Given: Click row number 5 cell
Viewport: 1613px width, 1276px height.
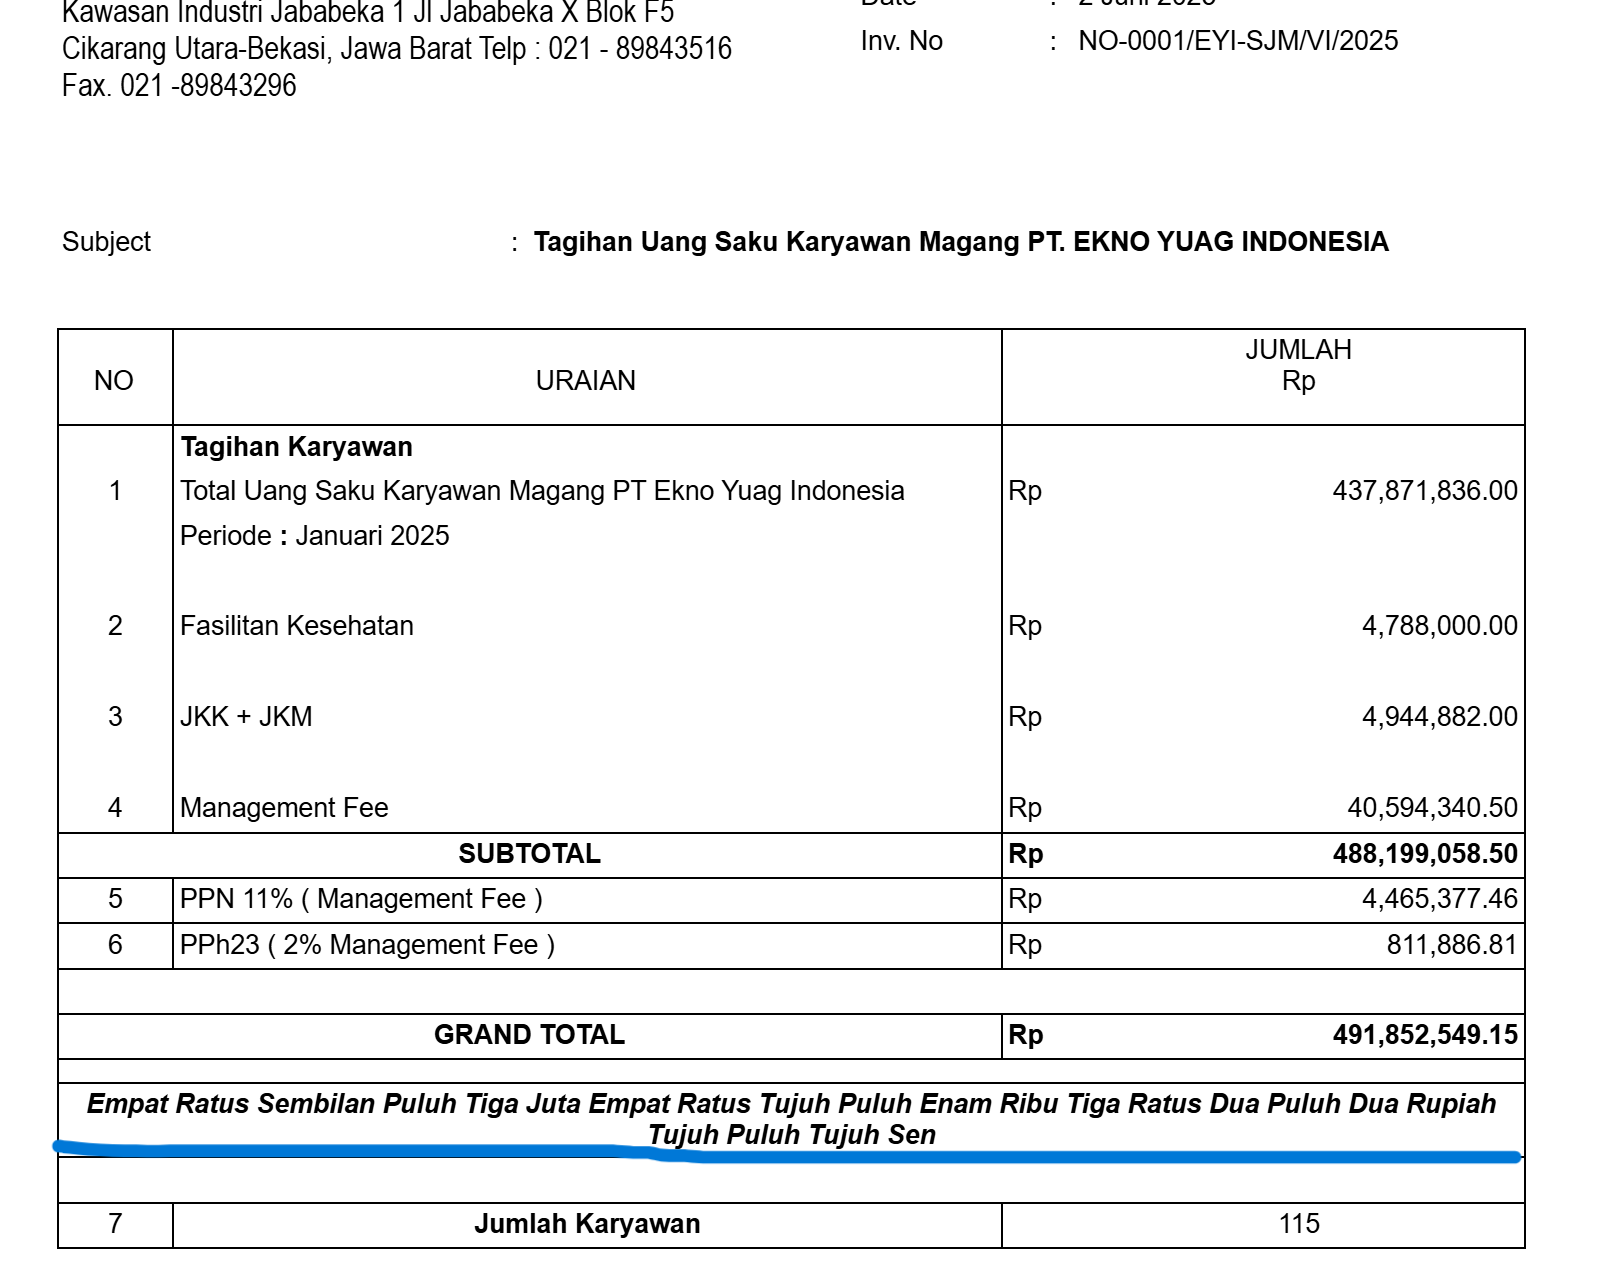Looking at the screenshot, I should (115, 899).
